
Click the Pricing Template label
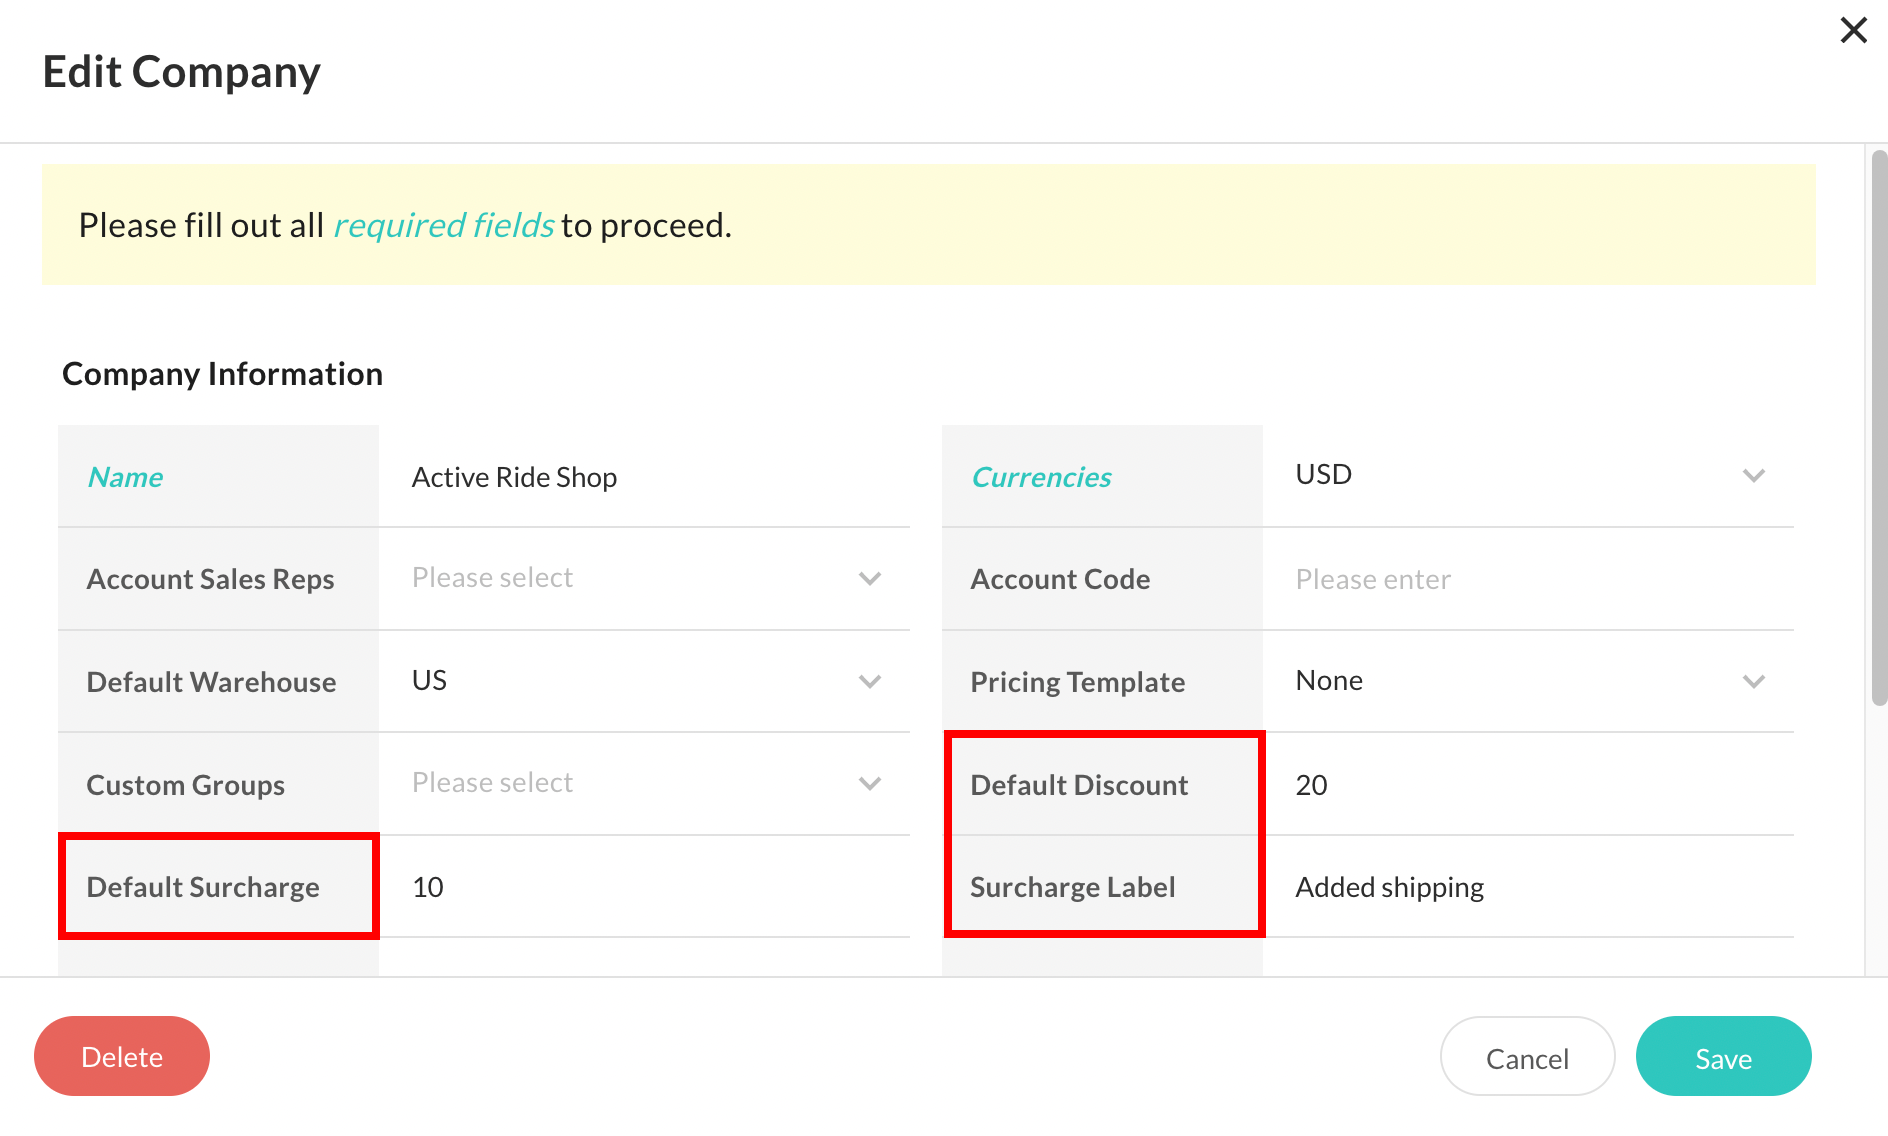click(x=1077, y=682)
